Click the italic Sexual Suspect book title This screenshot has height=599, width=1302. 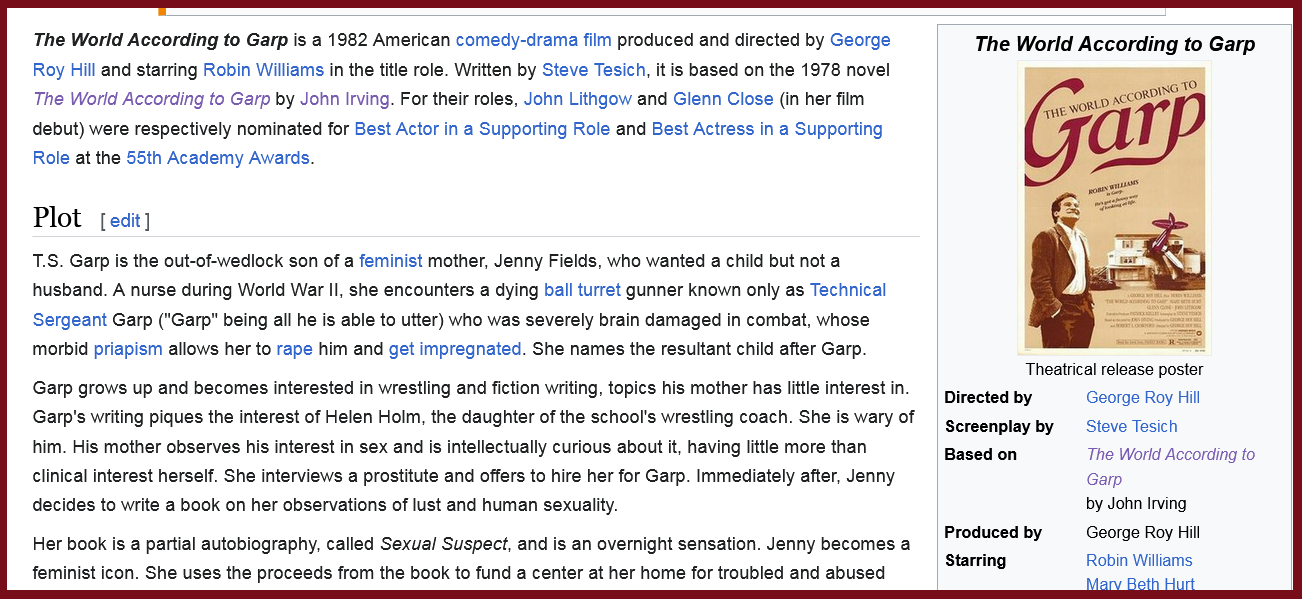pos(444,545)
